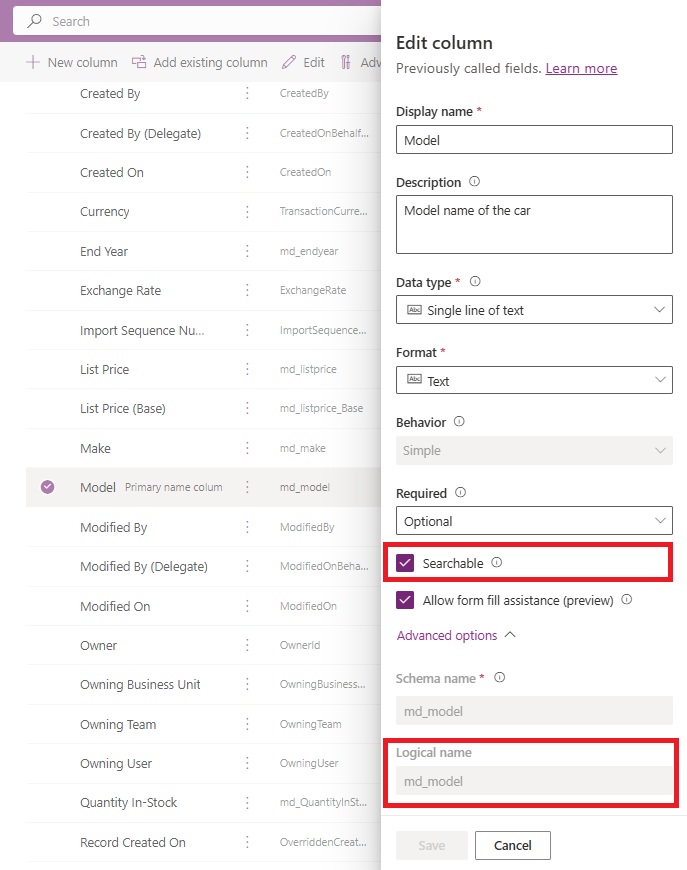Open the Format Text dropdown
The width and height of the screenshot is (687, 870).
click(x=534, y=380)
